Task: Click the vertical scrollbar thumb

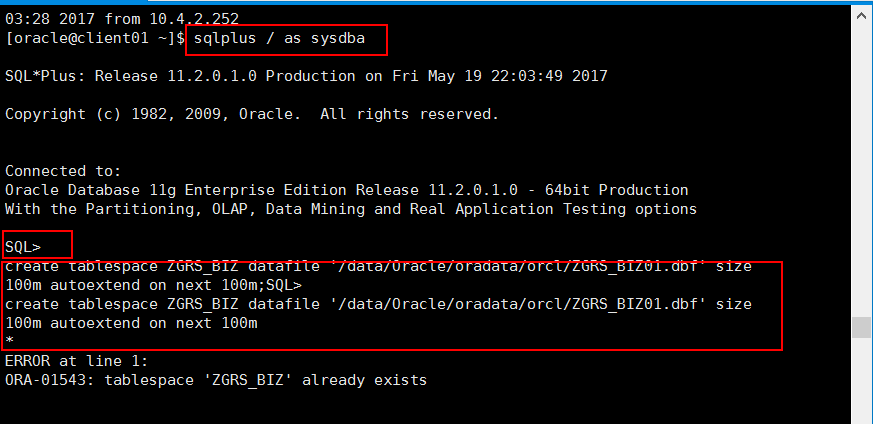Action: [x=861, y=327]
